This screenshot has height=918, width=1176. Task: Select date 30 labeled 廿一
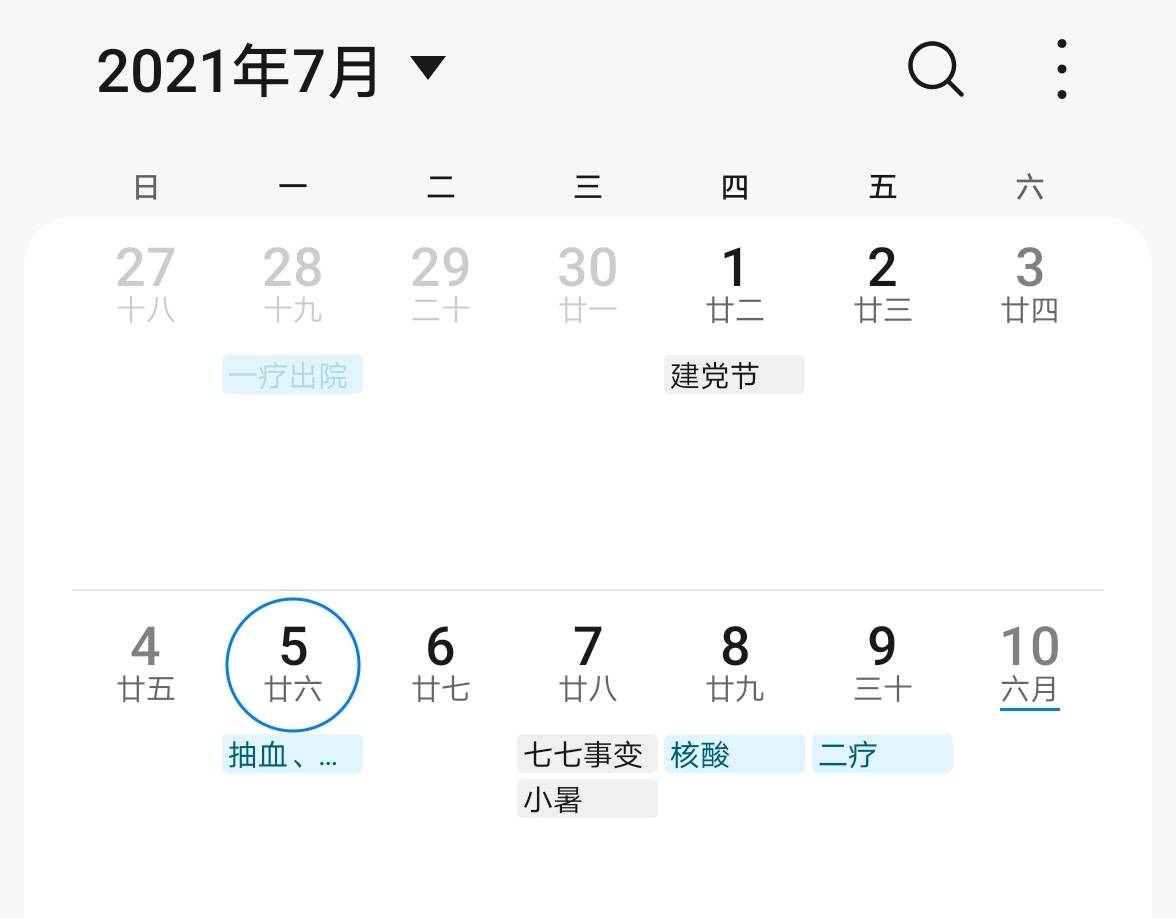click(x=587, y=283)
